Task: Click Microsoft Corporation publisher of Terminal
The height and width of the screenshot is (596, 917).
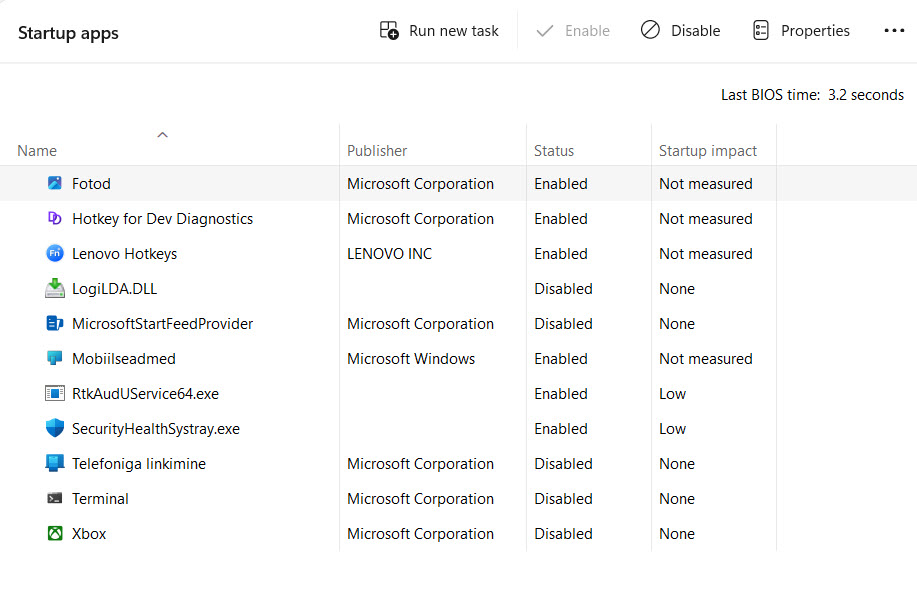Action: pyautogui.click(x=420, y=499)
